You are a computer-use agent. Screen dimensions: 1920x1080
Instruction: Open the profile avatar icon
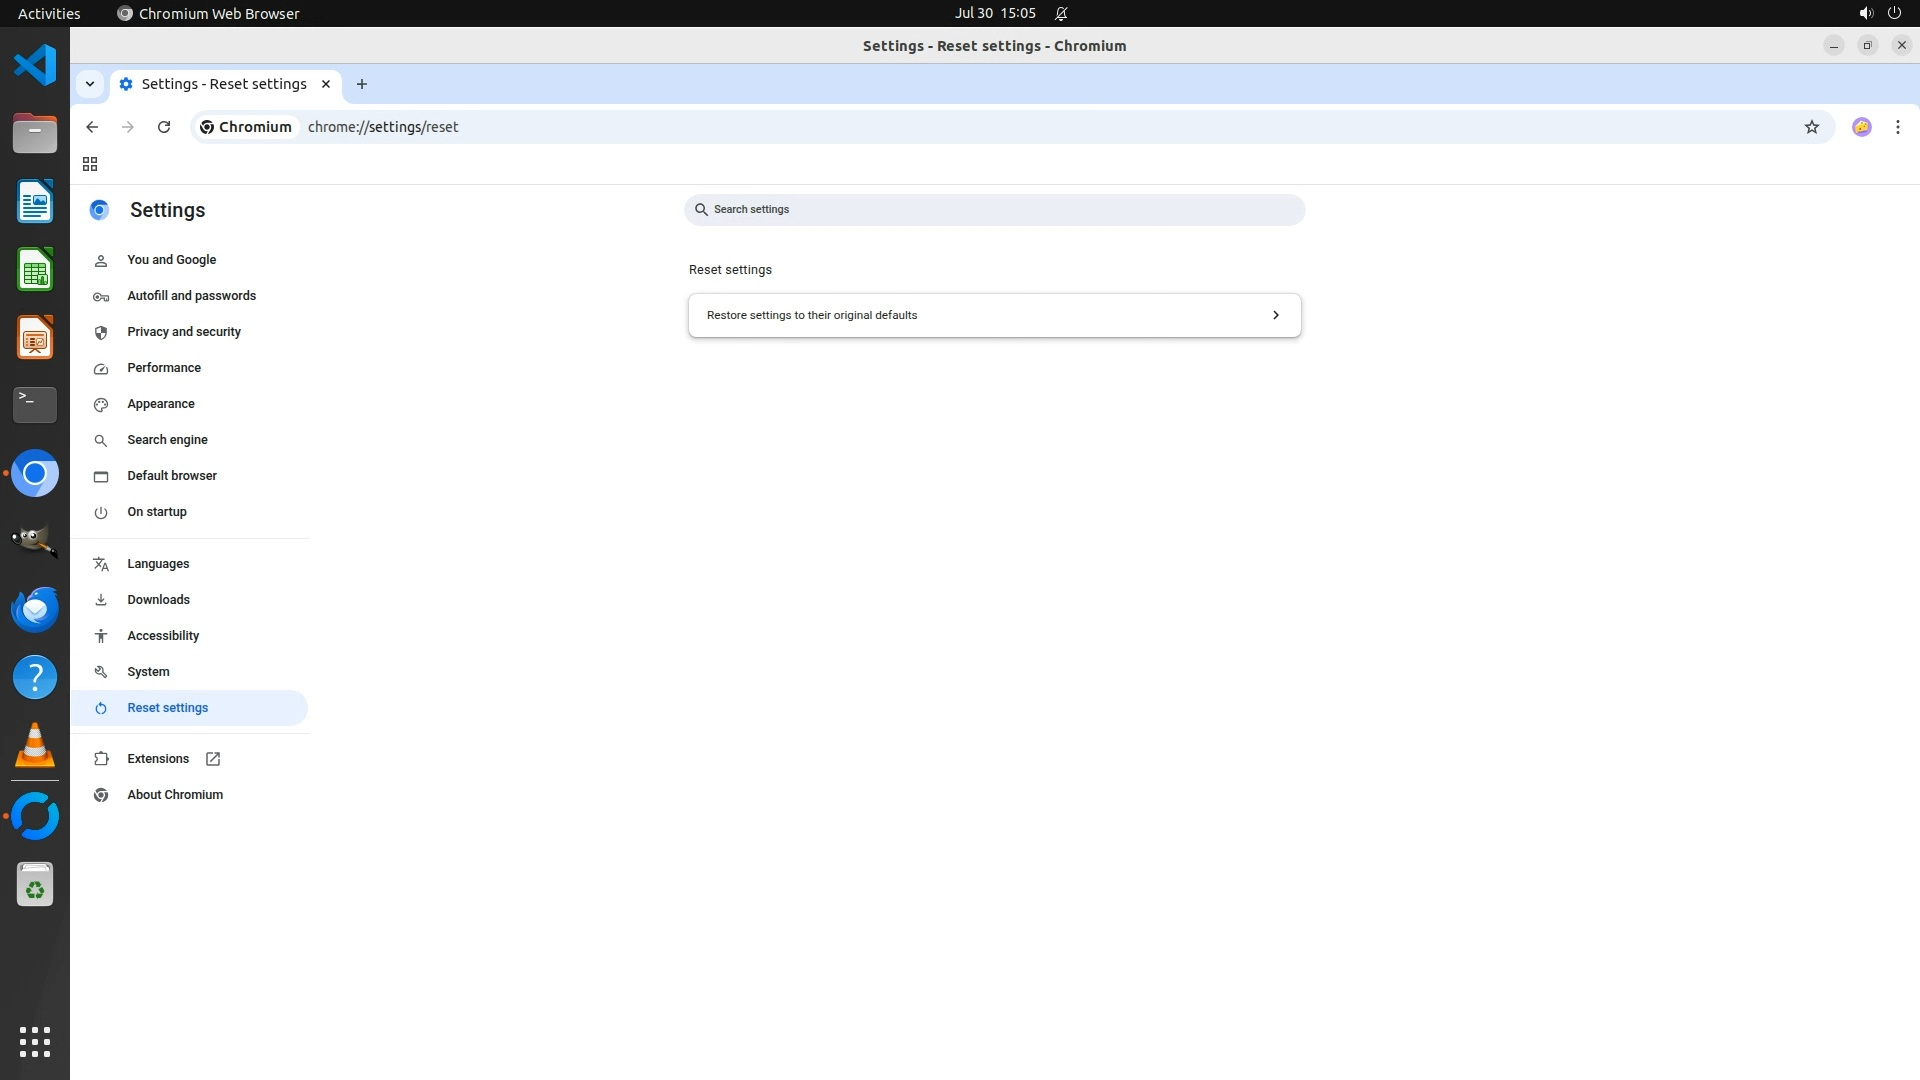pyautogui.click(x=1861, y=127)
